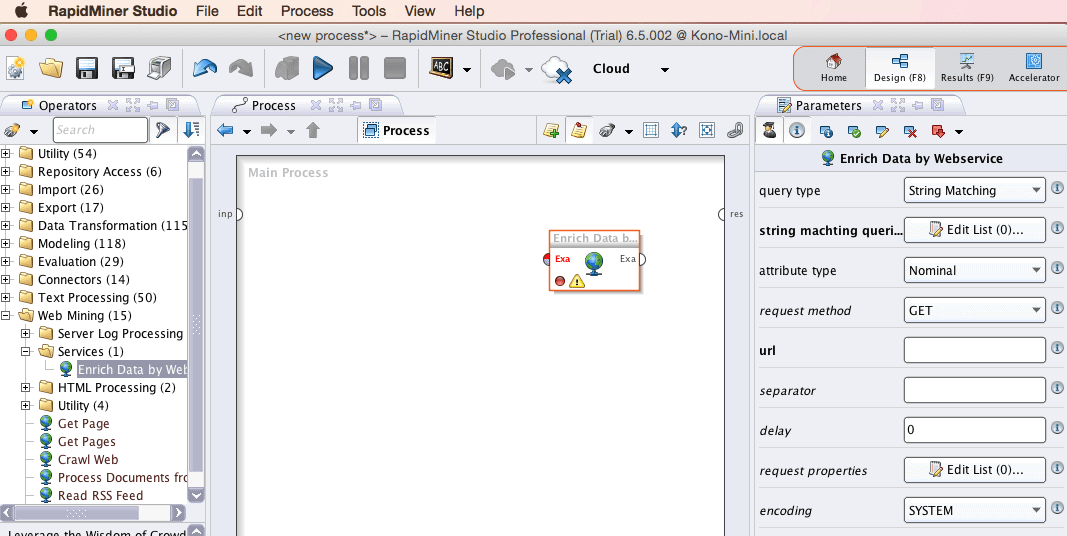
Task: Show execution order with arrows-question icon
Action: click(678, 131)
